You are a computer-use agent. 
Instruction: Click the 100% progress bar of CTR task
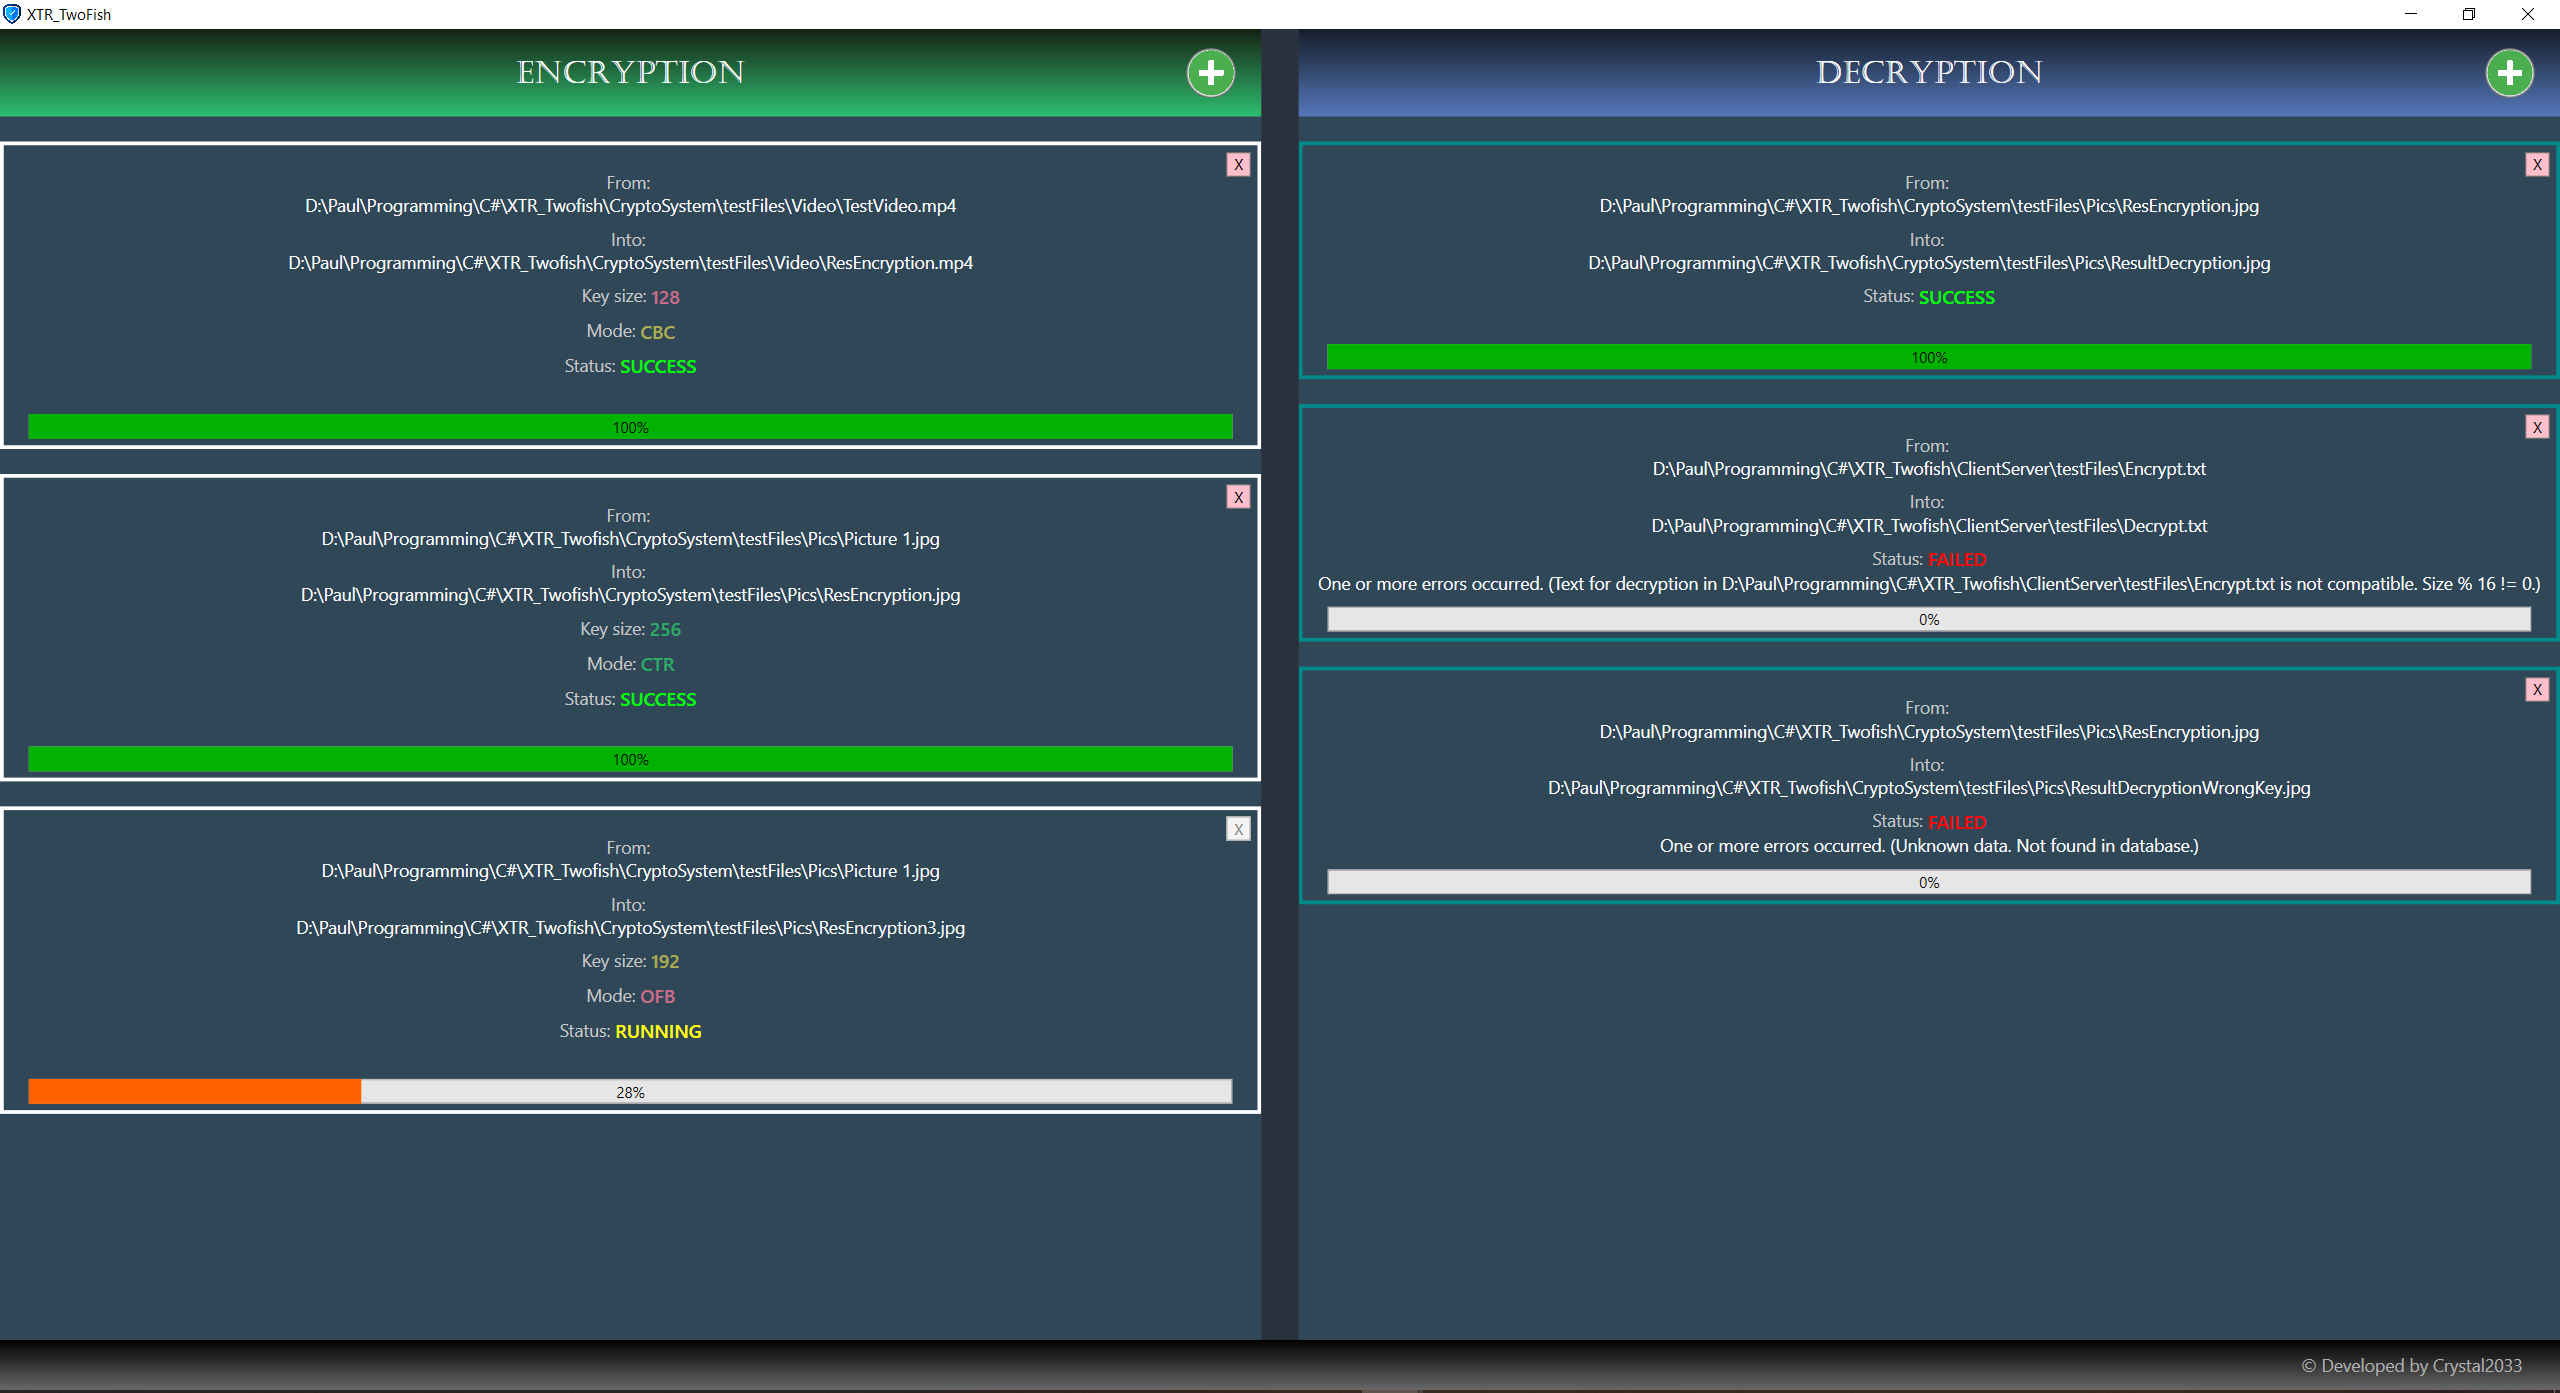630,759
